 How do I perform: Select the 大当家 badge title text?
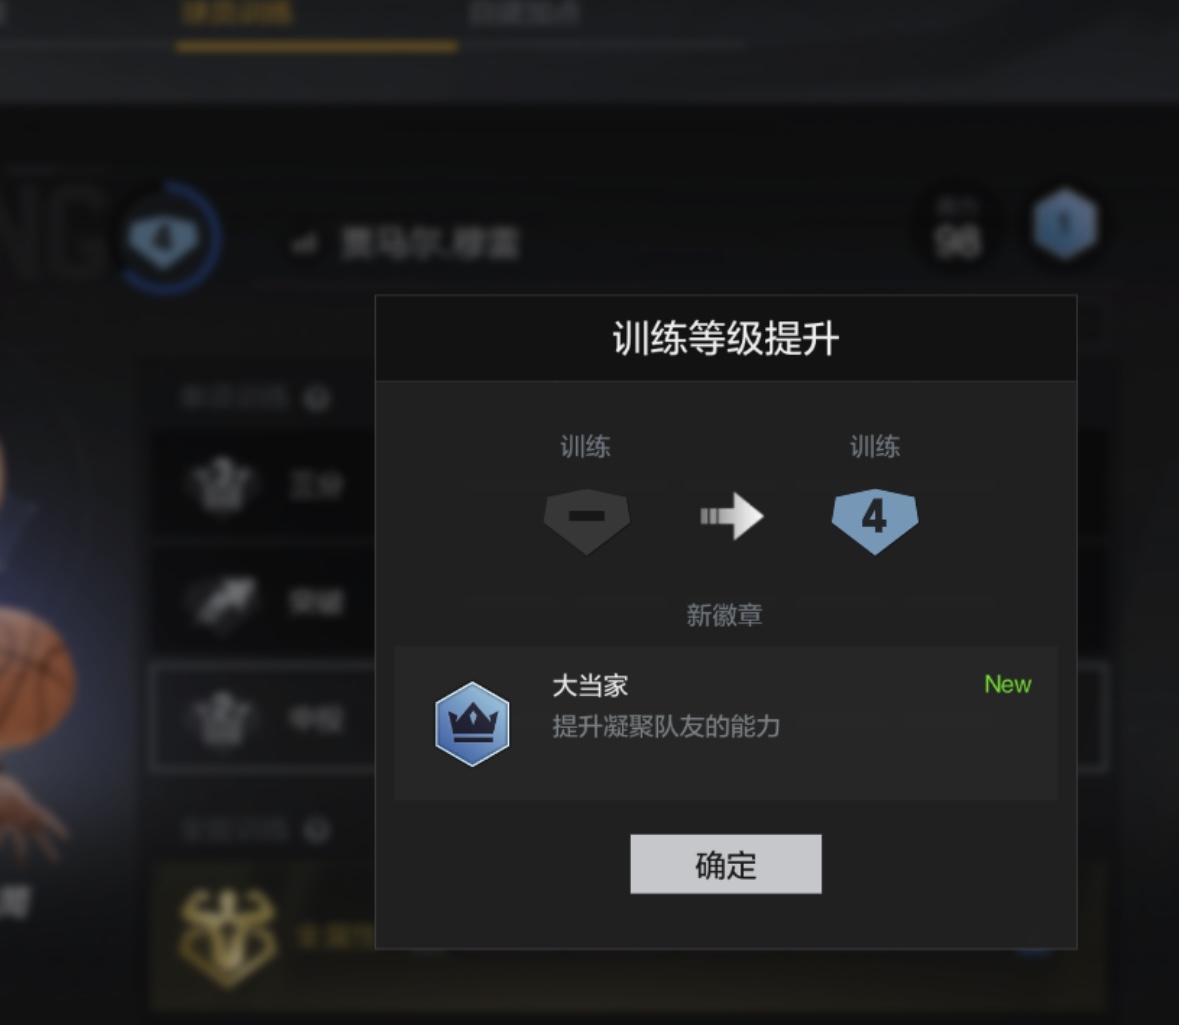tap(590, 686)
